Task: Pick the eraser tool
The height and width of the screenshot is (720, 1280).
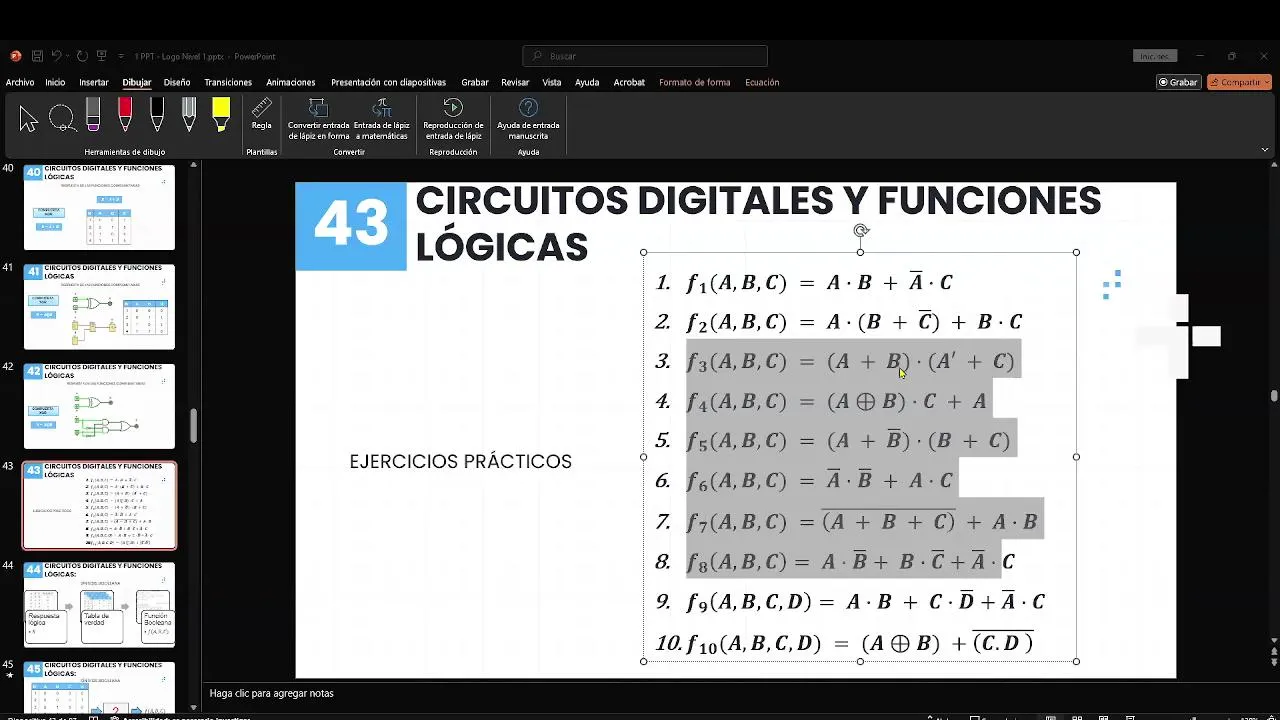Action: 93,115
